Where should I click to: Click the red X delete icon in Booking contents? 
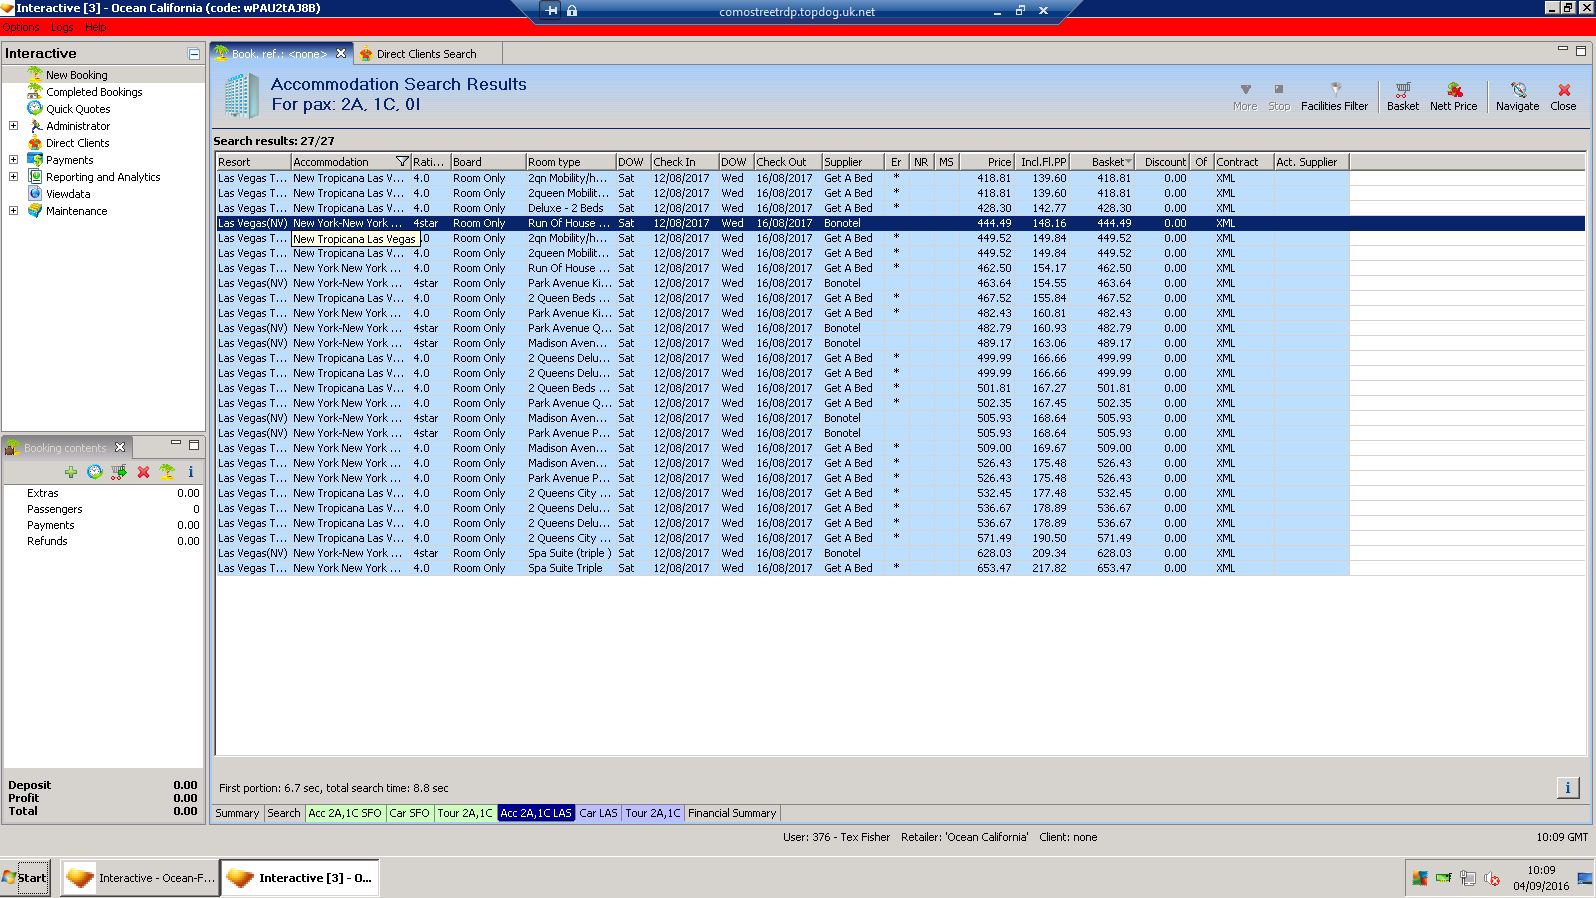point(143,472)
